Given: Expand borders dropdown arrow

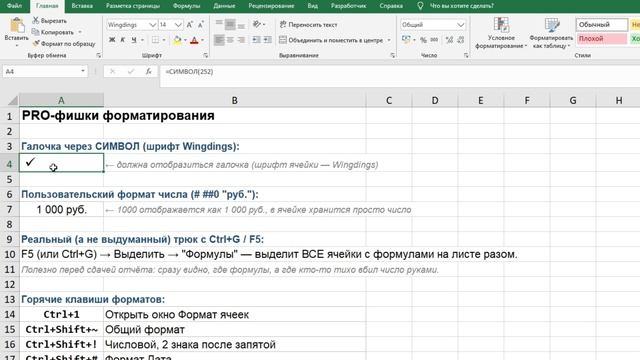Looking at the screenshot, I should point(164,40).
